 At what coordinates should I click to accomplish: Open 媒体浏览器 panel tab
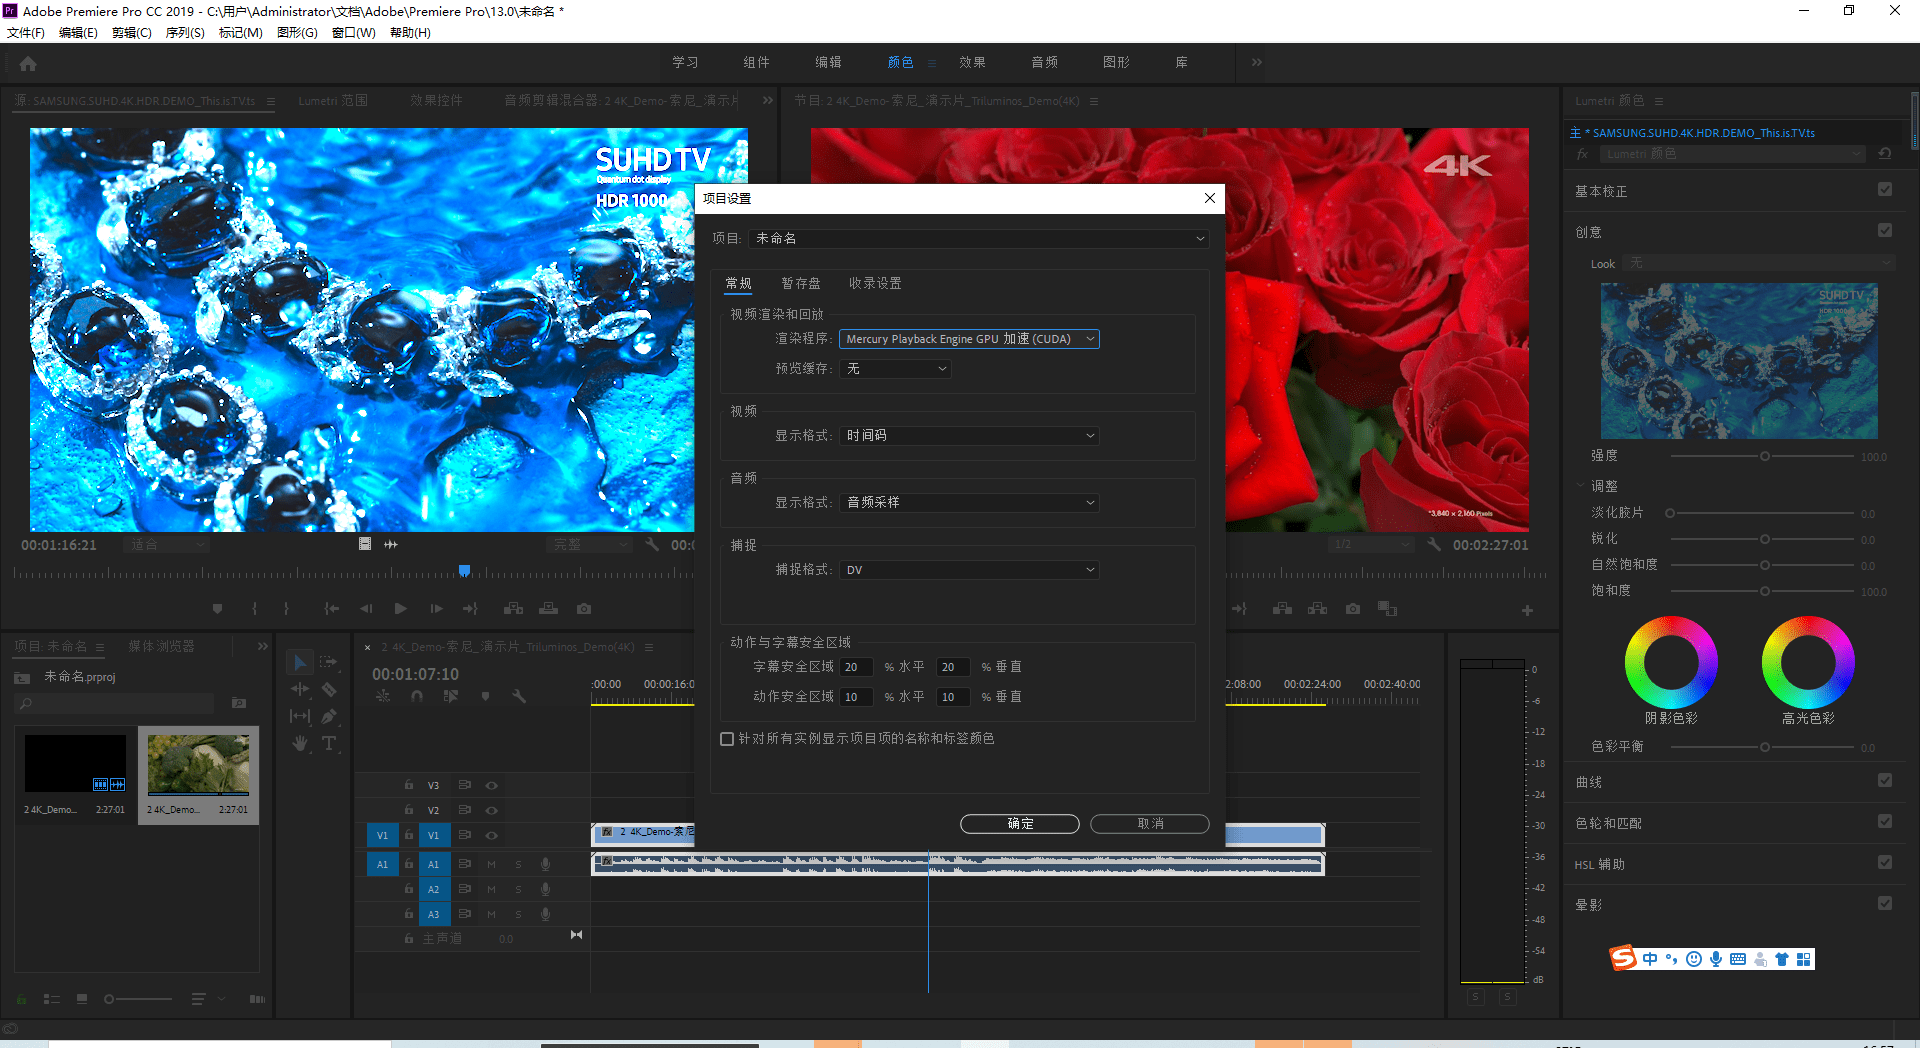pyautogui.click(x=161, y=647)
